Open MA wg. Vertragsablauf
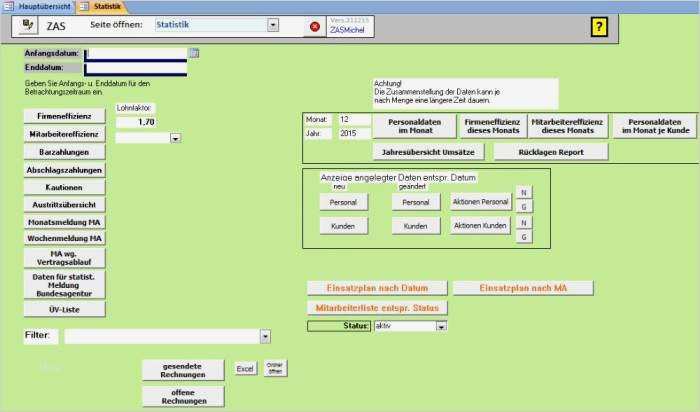Screen dimensions: 700x412 click(65, 258)
